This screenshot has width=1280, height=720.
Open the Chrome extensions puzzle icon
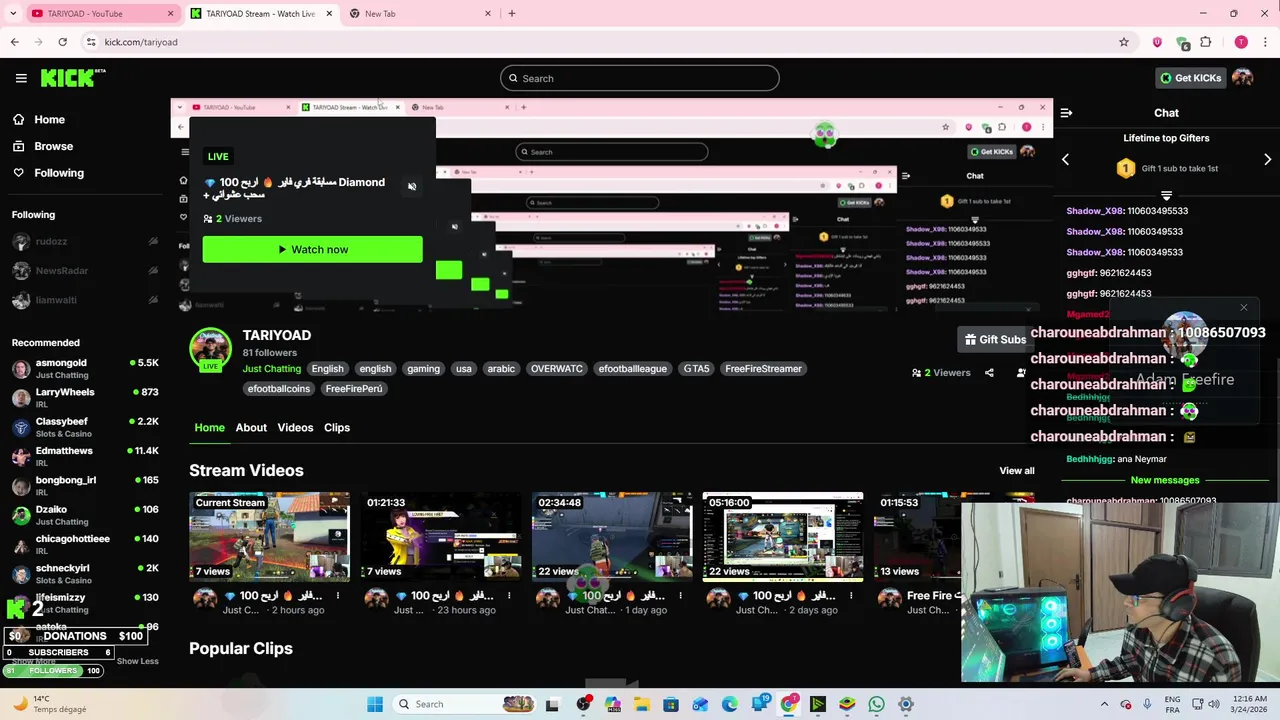(1206, 42)
